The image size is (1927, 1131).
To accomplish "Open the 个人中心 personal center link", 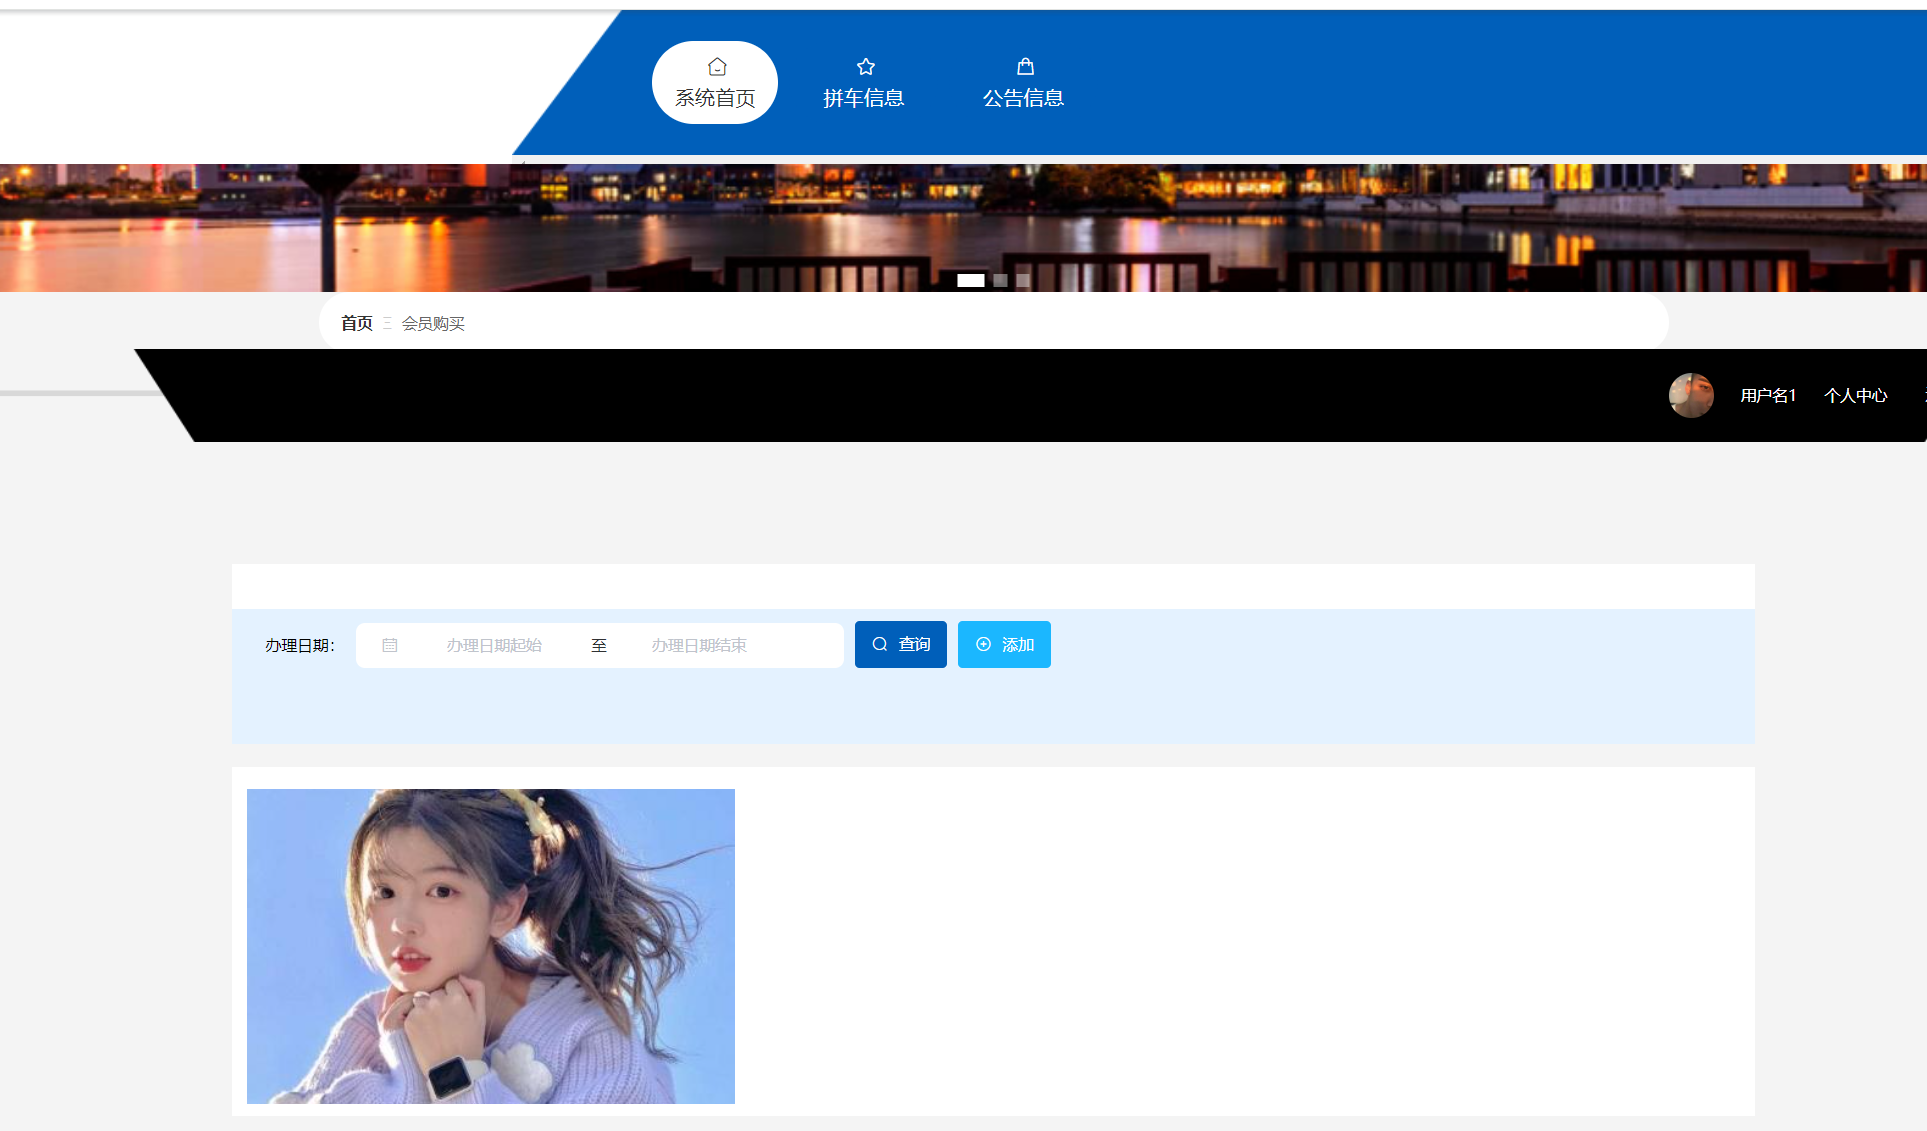I will pyautogui.click(x=1856, y=395).
